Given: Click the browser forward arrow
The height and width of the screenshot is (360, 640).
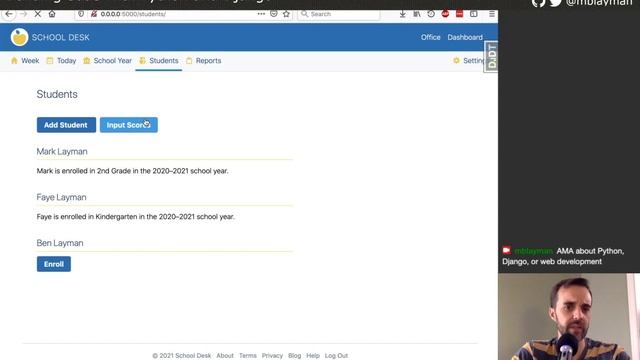Looking at the screenshot, I should point(23,14).
